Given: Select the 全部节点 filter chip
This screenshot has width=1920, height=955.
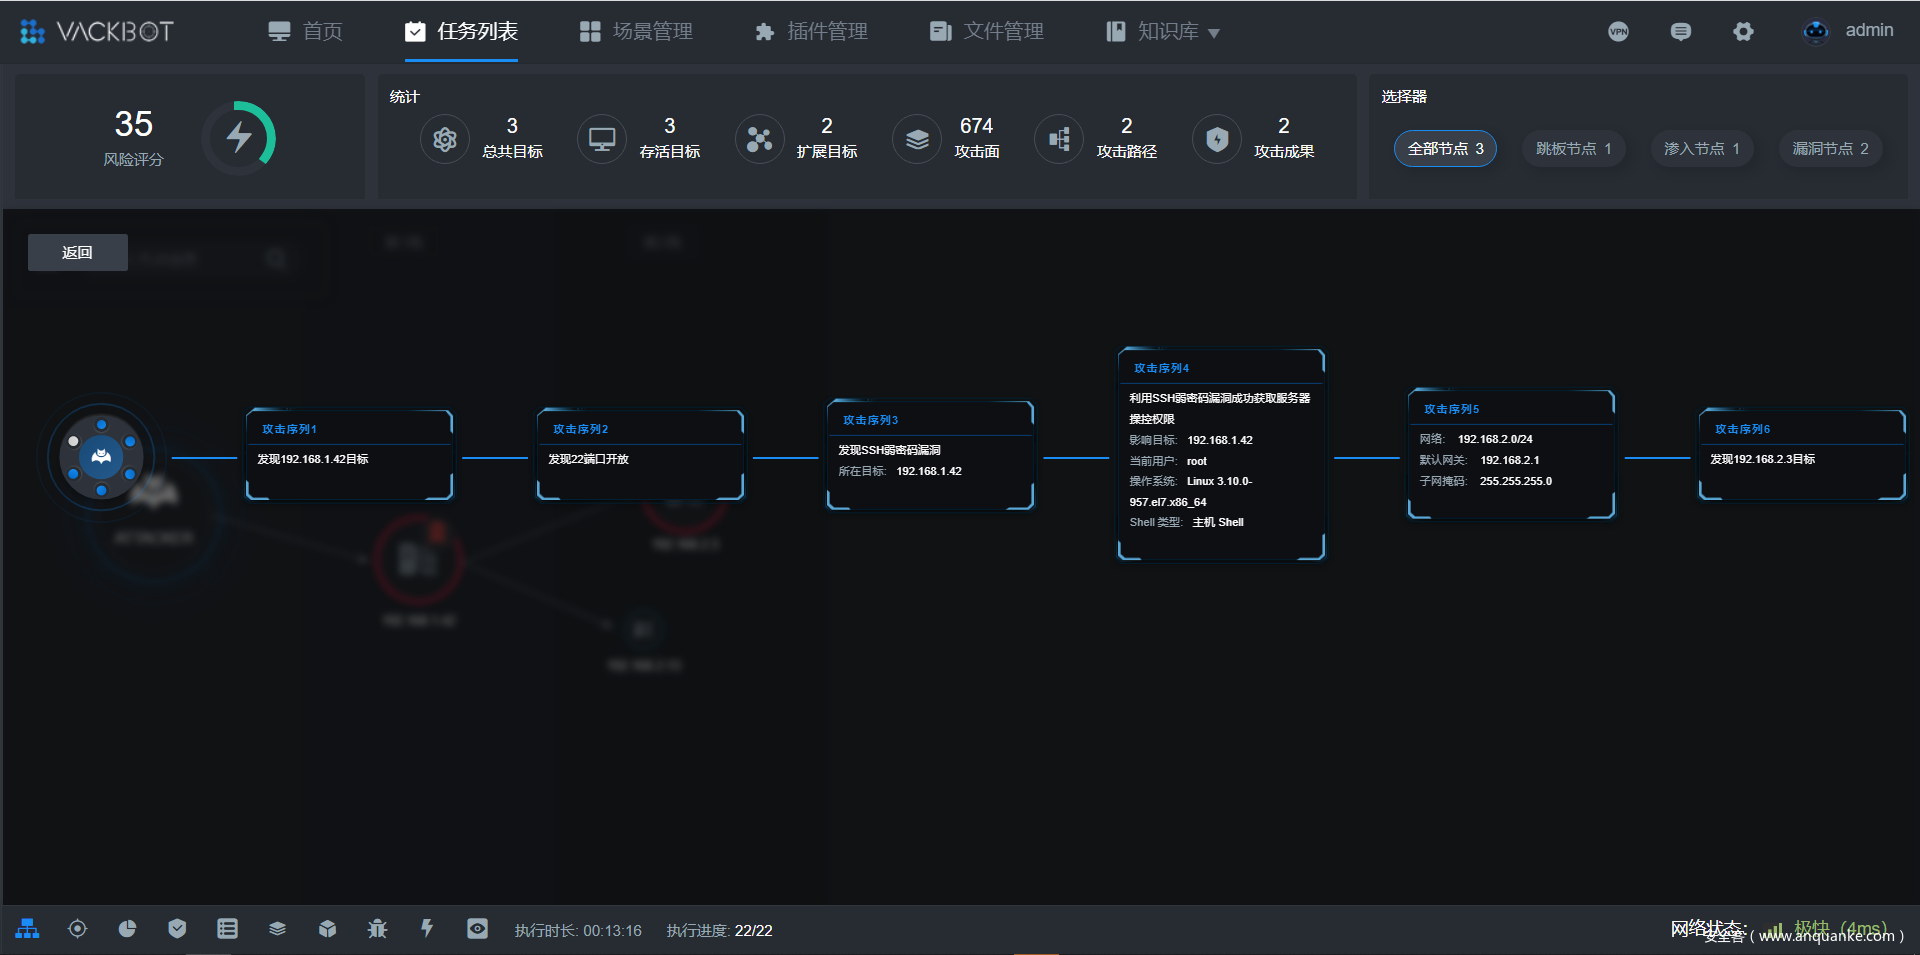Looking at the screenshot, I should click(x=1445, y=149).
